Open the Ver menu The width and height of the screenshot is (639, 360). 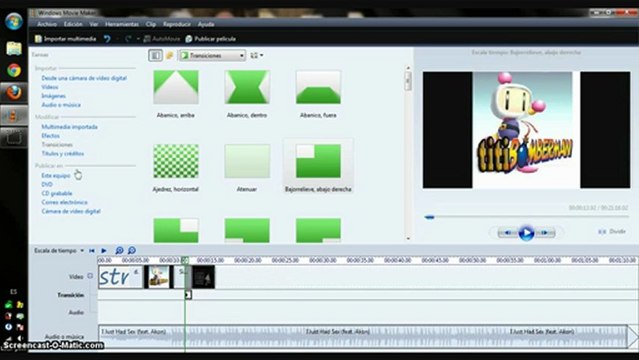coord(94,24)
